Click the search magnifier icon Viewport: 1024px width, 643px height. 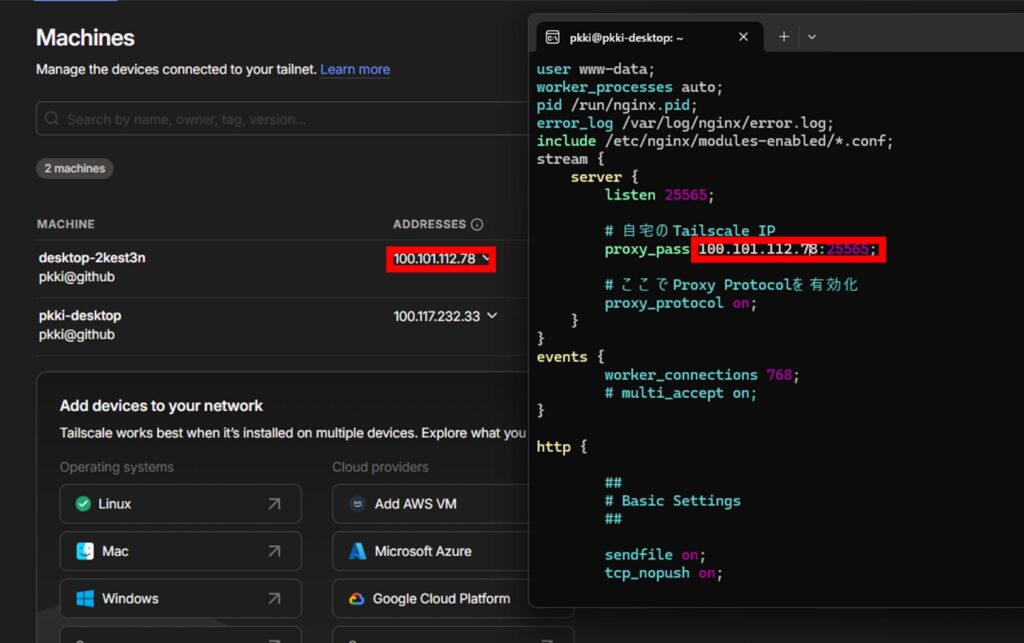point(51,118)
